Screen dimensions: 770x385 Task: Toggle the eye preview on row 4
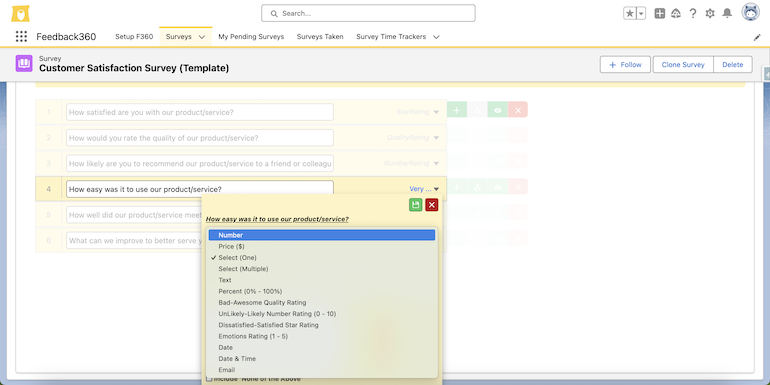coord(497,187)
